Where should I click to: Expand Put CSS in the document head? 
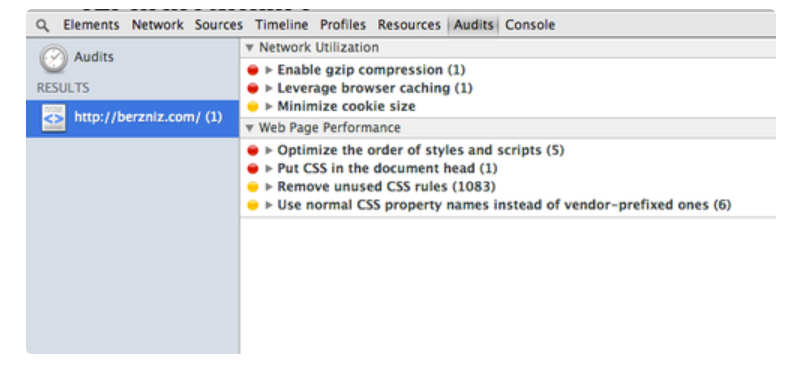pos(268,169)
